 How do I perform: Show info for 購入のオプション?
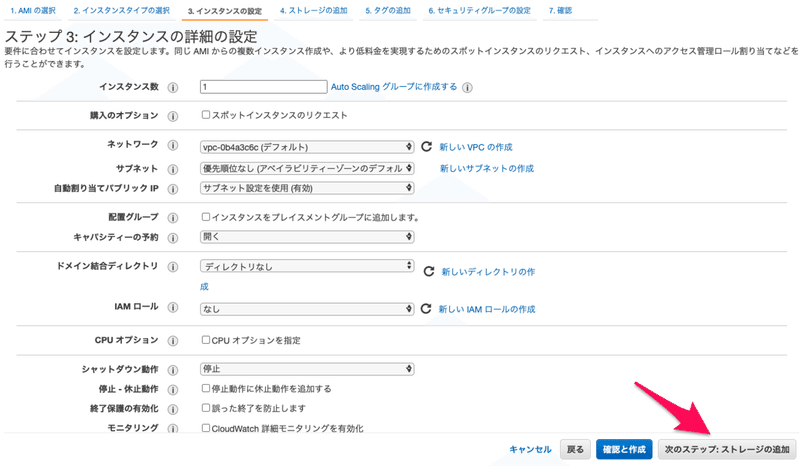(173, 116)
